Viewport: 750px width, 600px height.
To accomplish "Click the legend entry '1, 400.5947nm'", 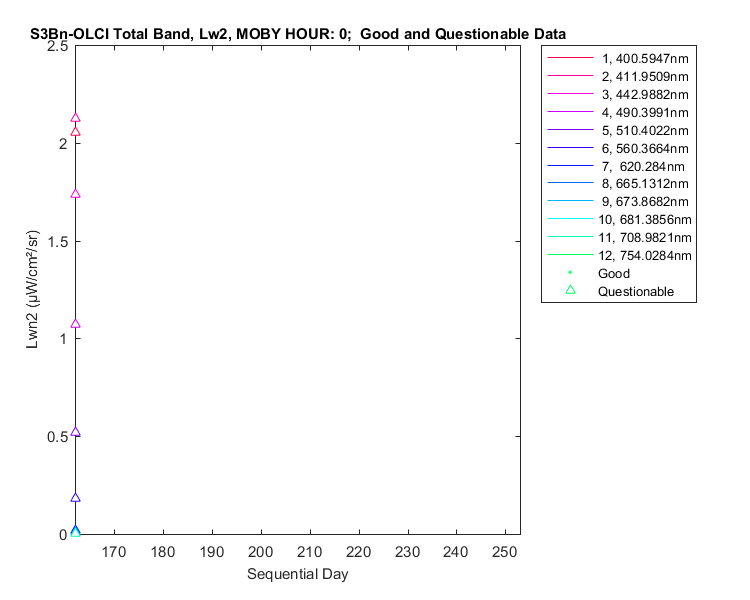I will (x=618, y=58).
